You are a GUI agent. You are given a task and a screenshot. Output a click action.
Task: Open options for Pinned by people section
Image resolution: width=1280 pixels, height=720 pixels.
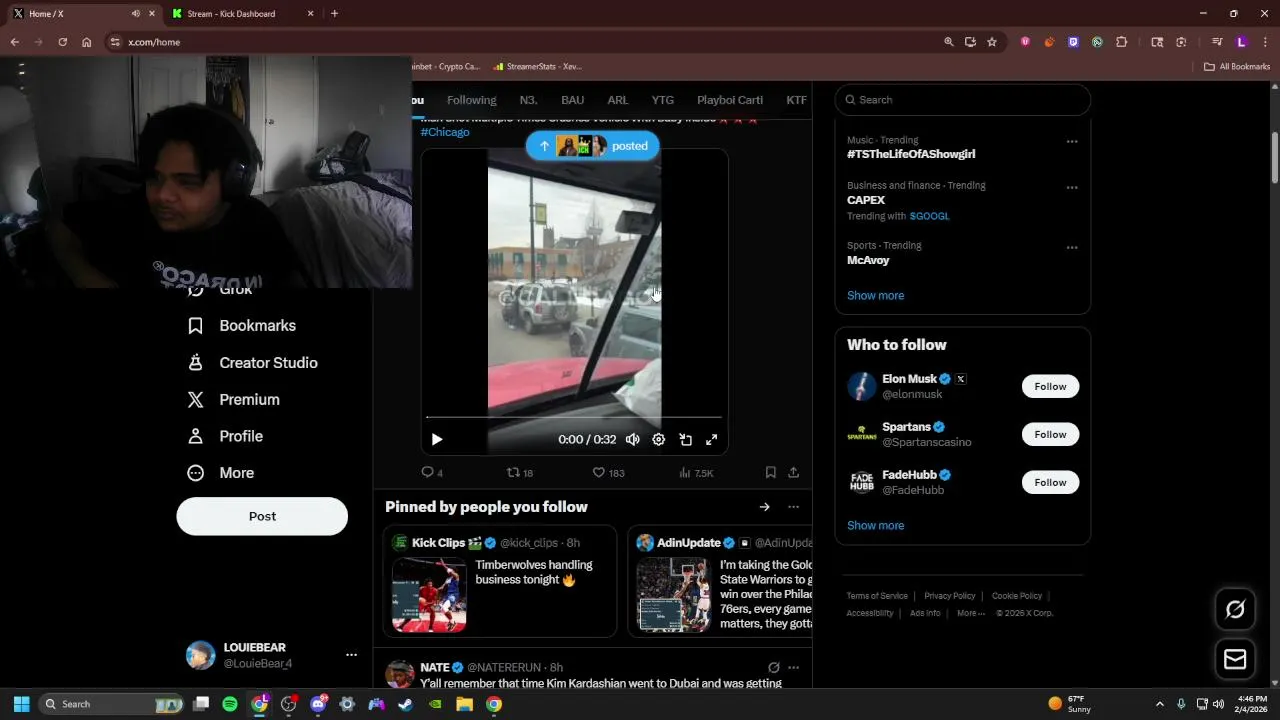[794, 507]
